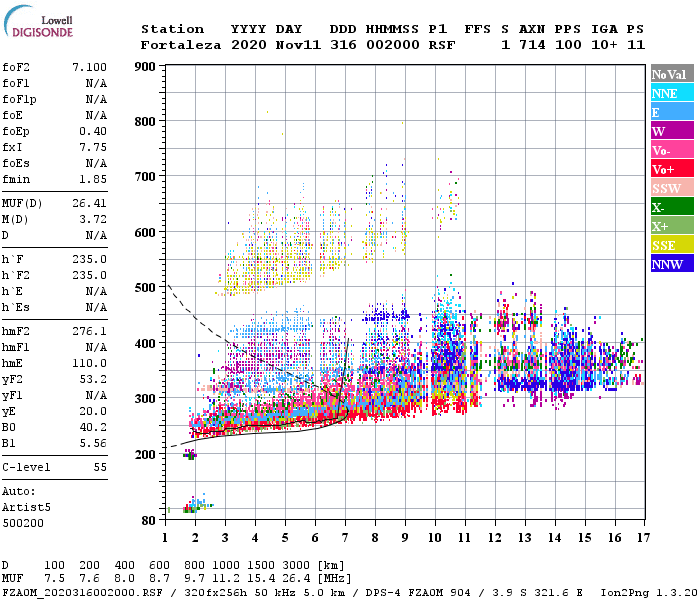
Task: Select the SSE yellow legend swatch
Action: [672, 245]
